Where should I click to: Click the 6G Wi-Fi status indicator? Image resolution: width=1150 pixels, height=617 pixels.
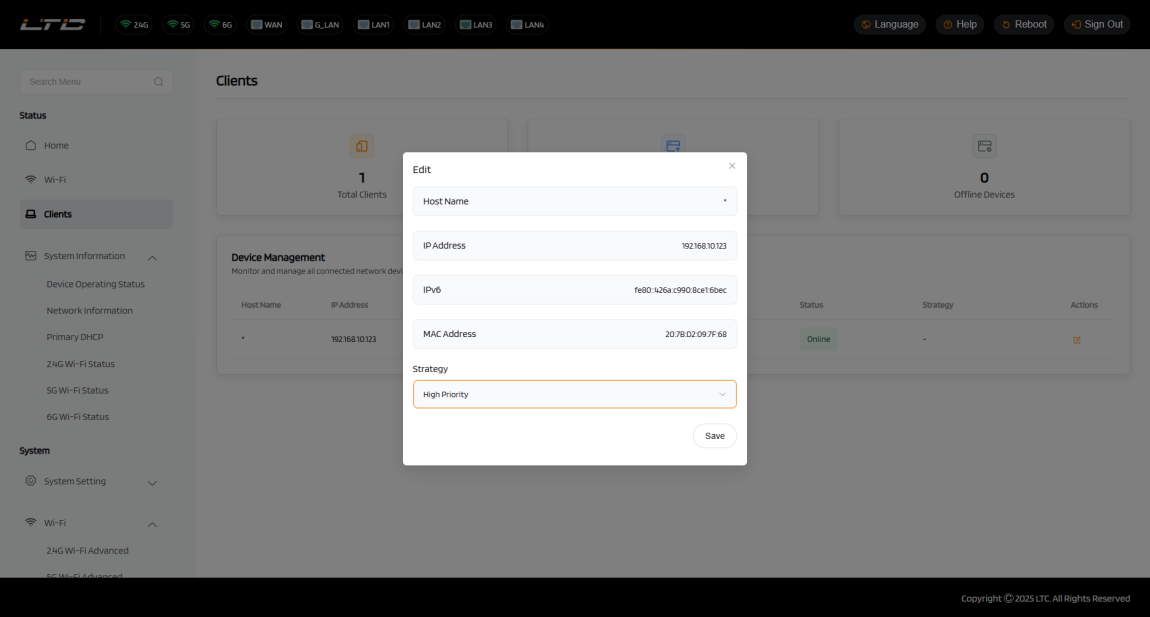(x=220, y=24)
